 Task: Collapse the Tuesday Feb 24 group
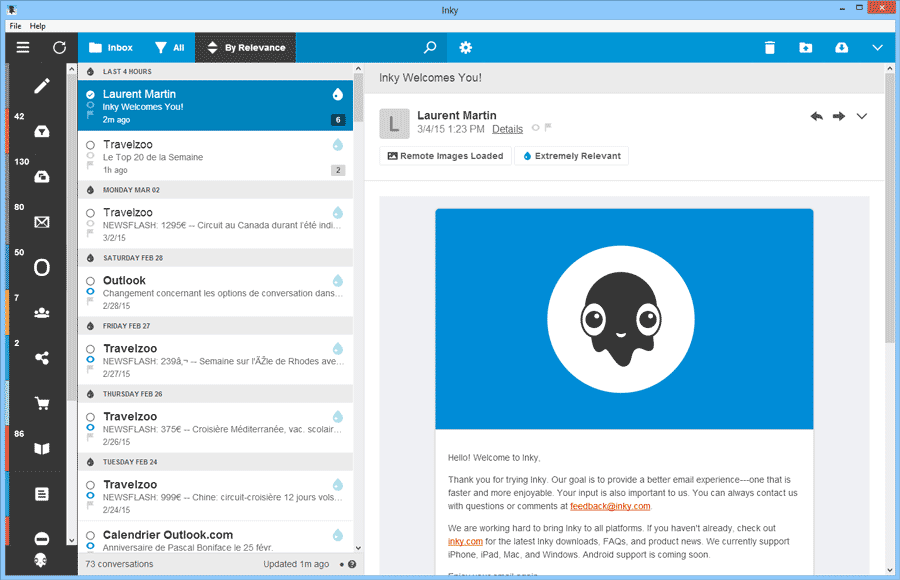[x=215, y=462]
